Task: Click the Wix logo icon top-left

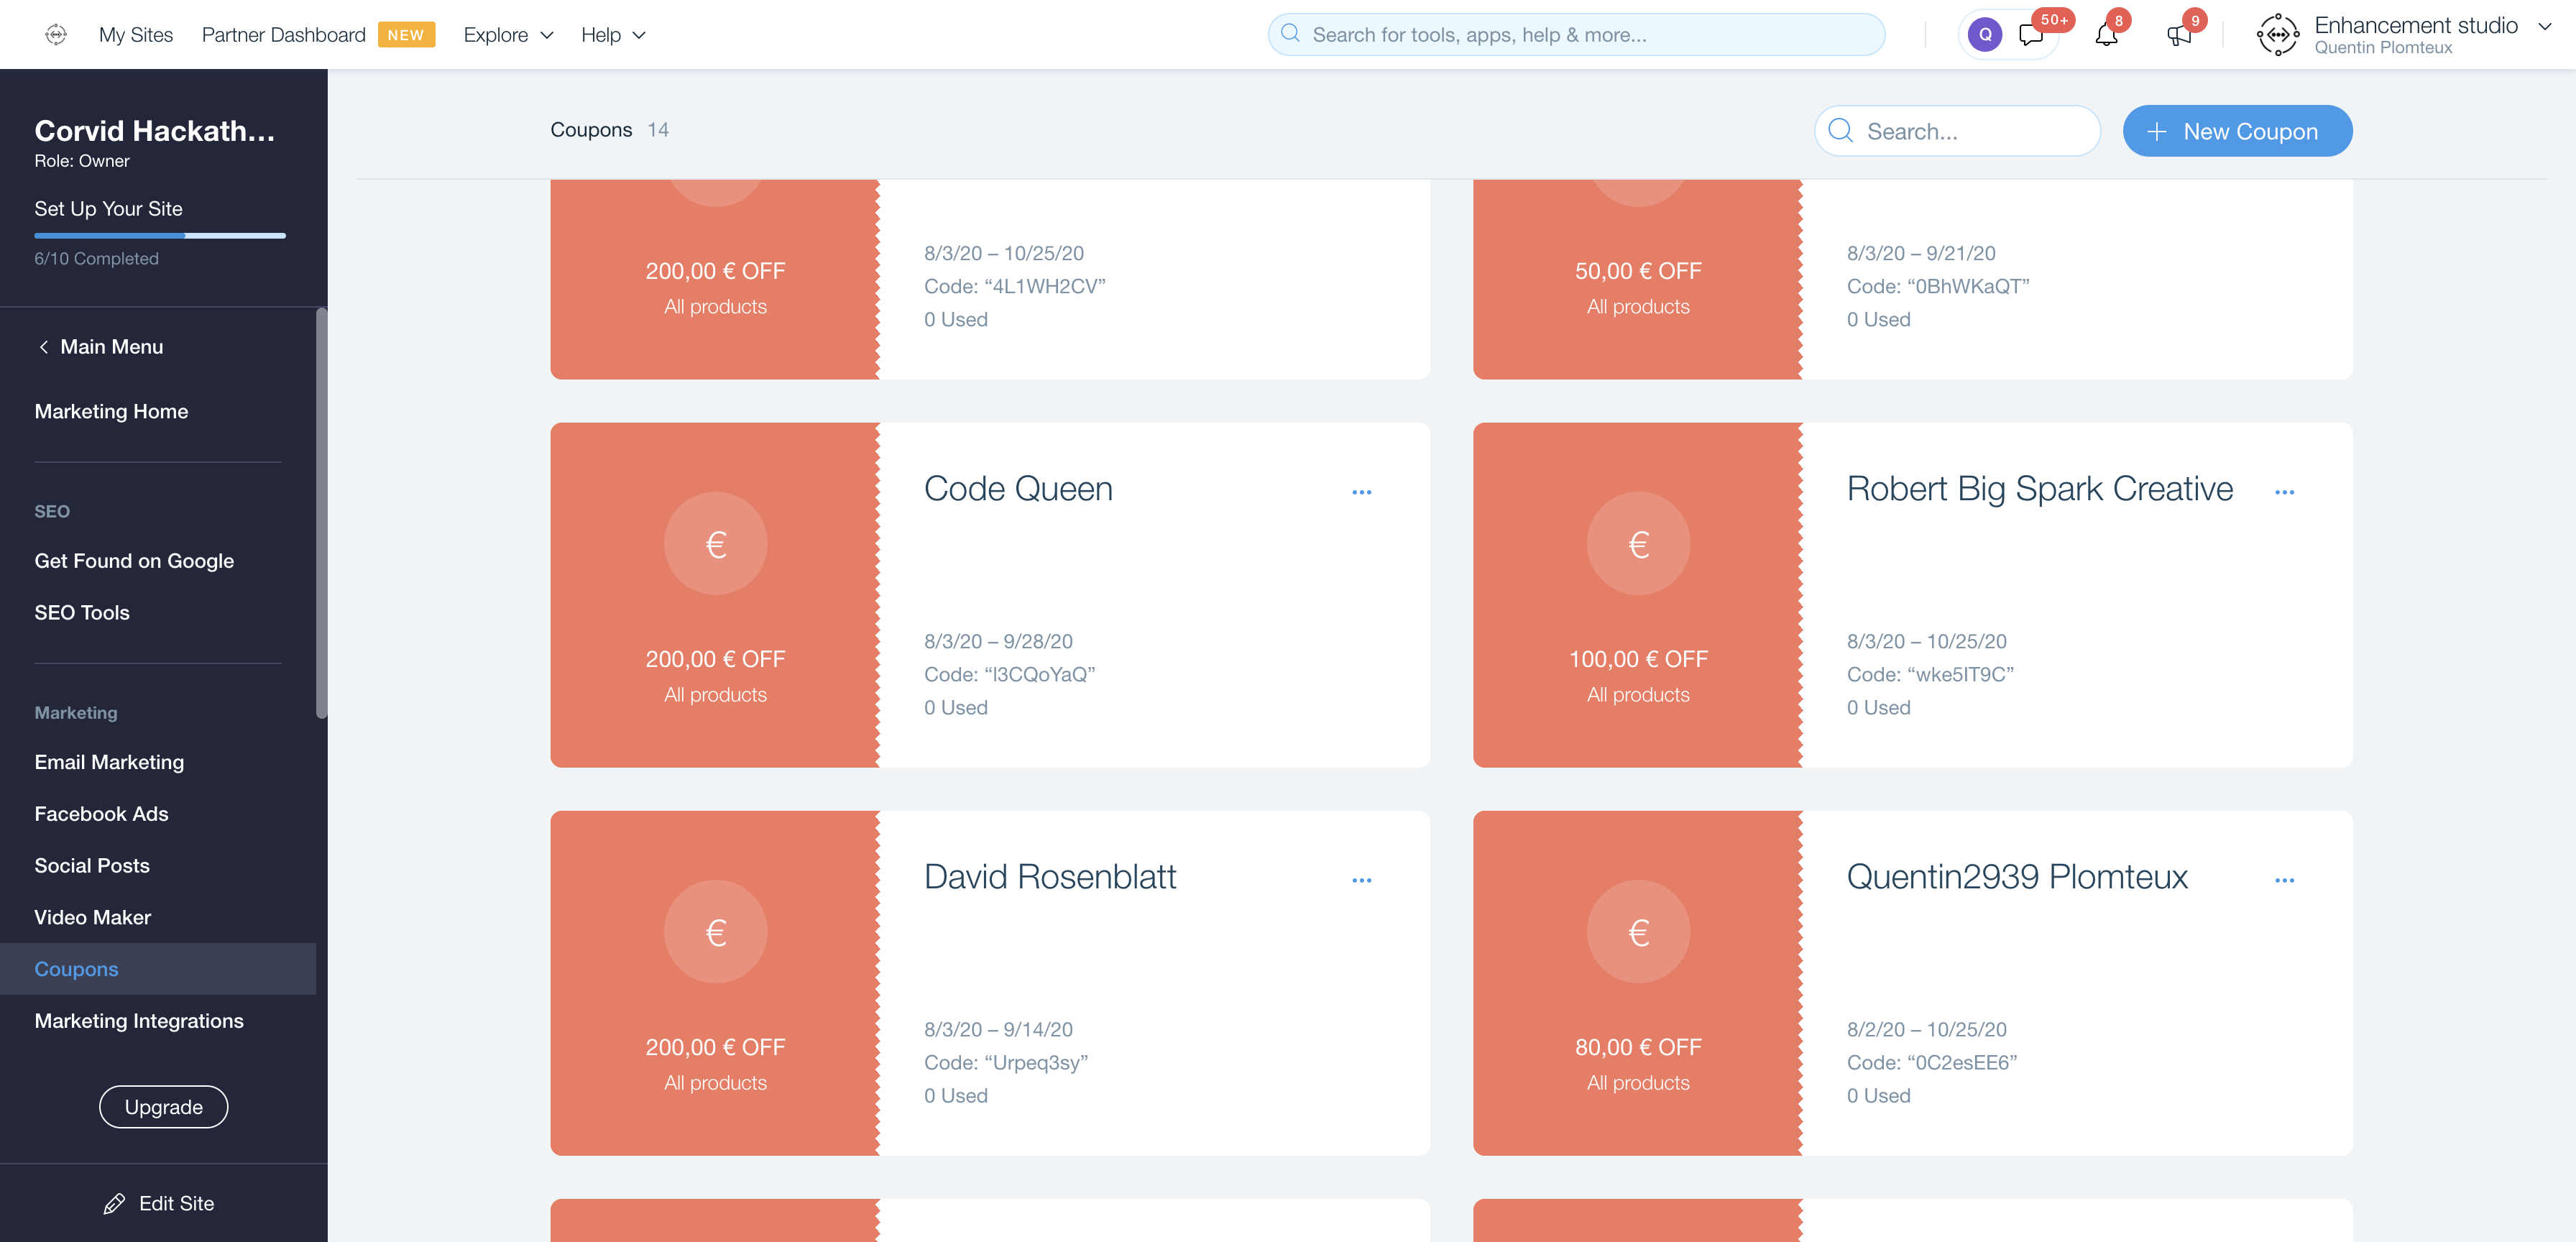Action: click(56, 34)
